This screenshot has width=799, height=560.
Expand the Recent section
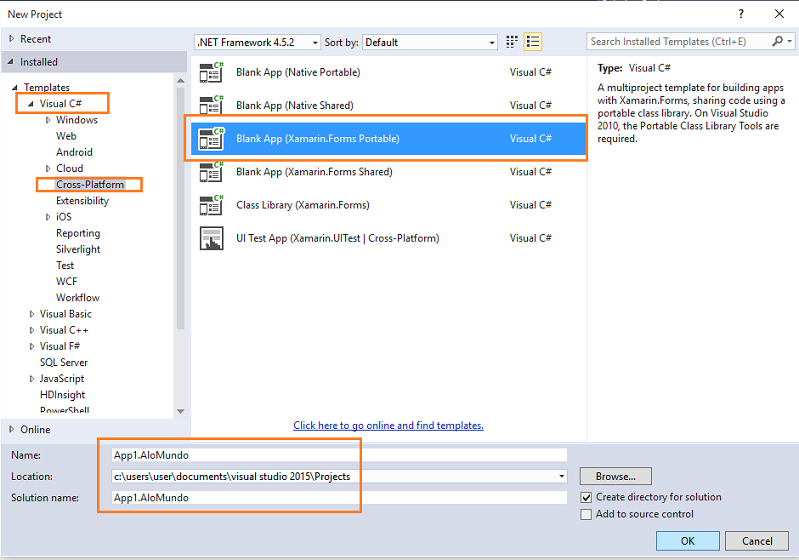(x=11, y=39)
